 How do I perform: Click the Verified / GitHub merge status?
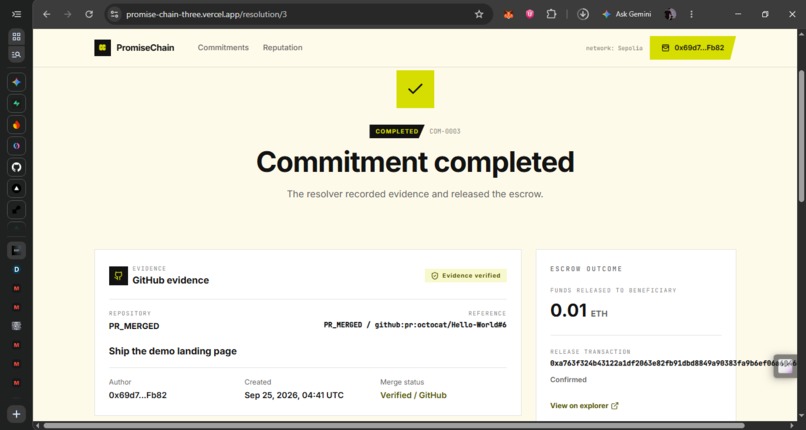tap(413, 395)
